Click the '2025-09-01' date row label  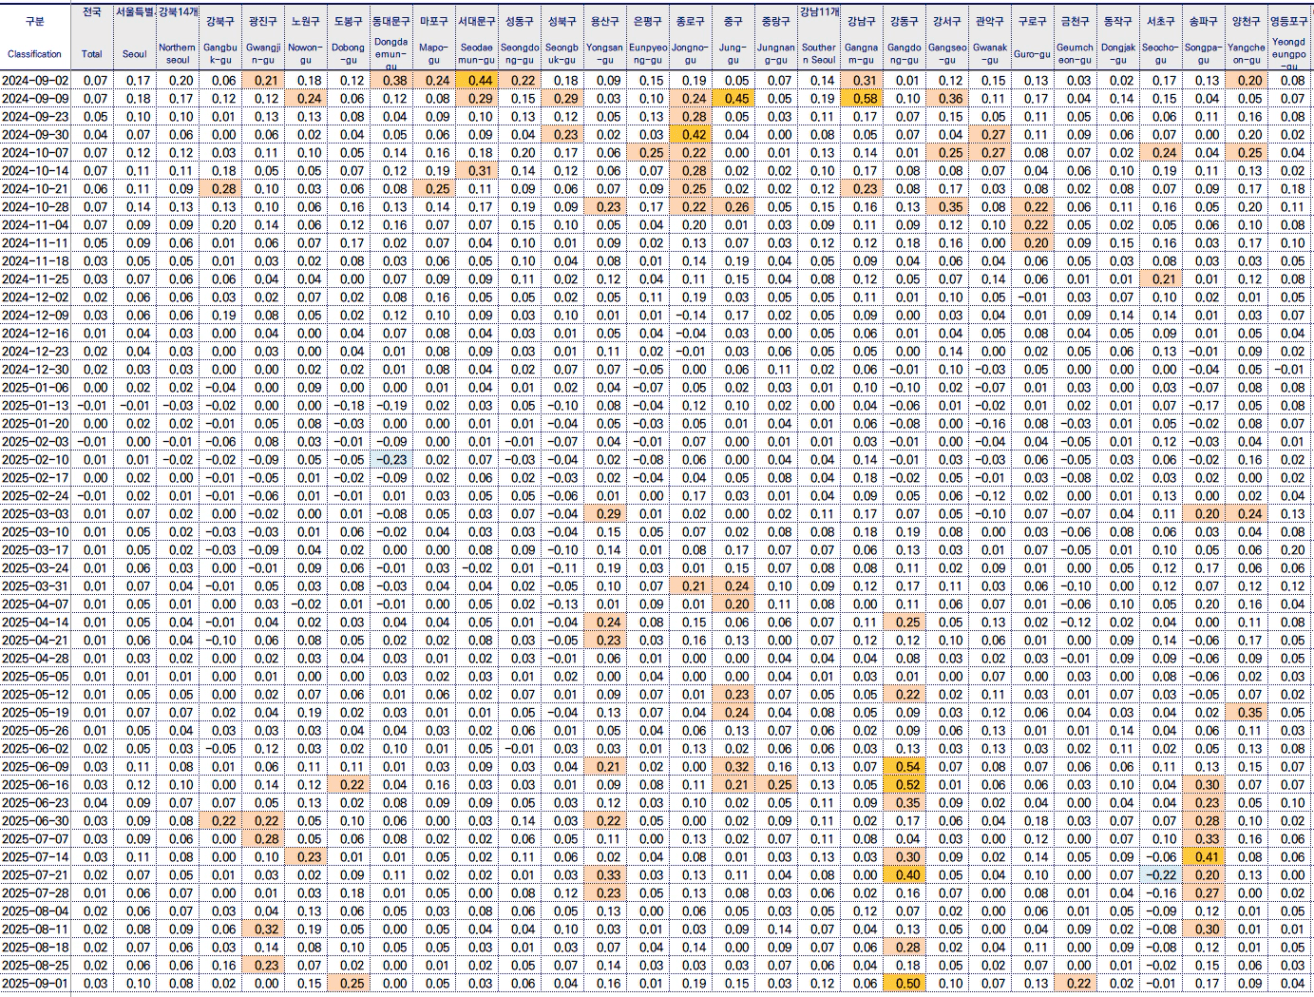34,982
